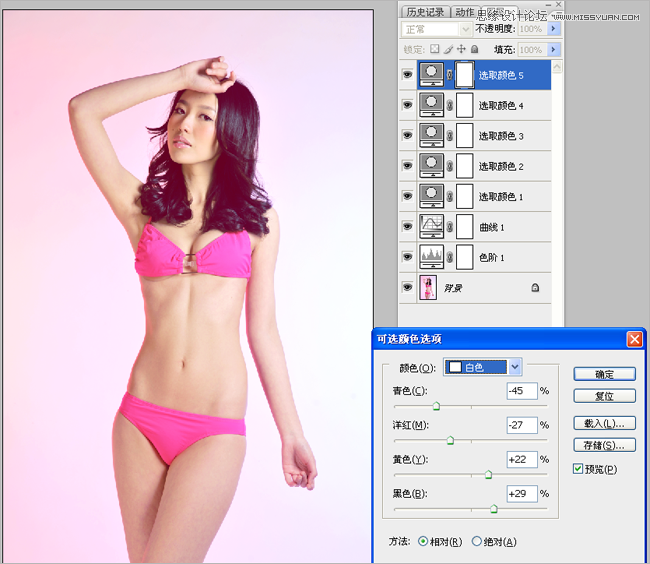Click mask link icon on 选取颜色 2
The image size is (650, 564).
click(x=450, y=166)
